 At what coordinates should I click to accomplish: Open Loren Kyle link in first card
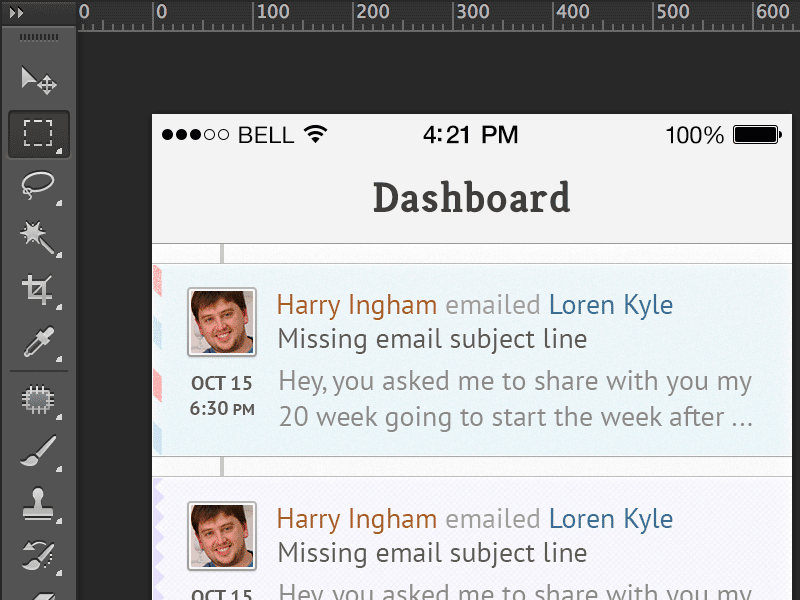click(611, 306)
